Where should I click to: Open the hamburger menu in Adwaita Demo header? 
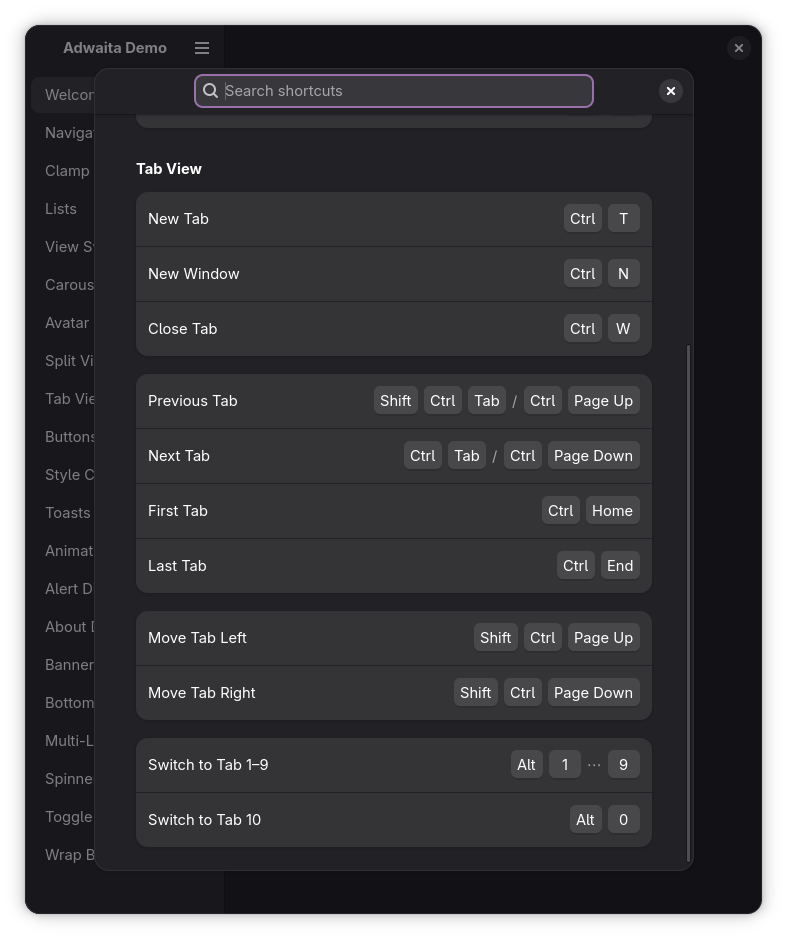[x=202, y=48]
